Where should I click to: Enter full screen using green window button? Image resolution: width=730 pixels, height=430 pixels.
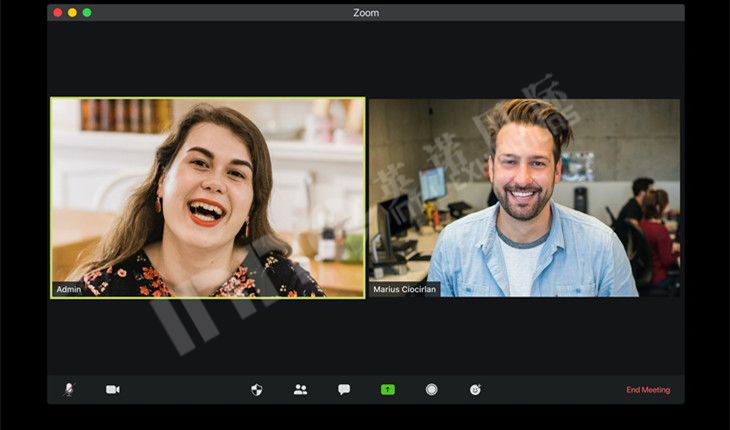(87, 13)
